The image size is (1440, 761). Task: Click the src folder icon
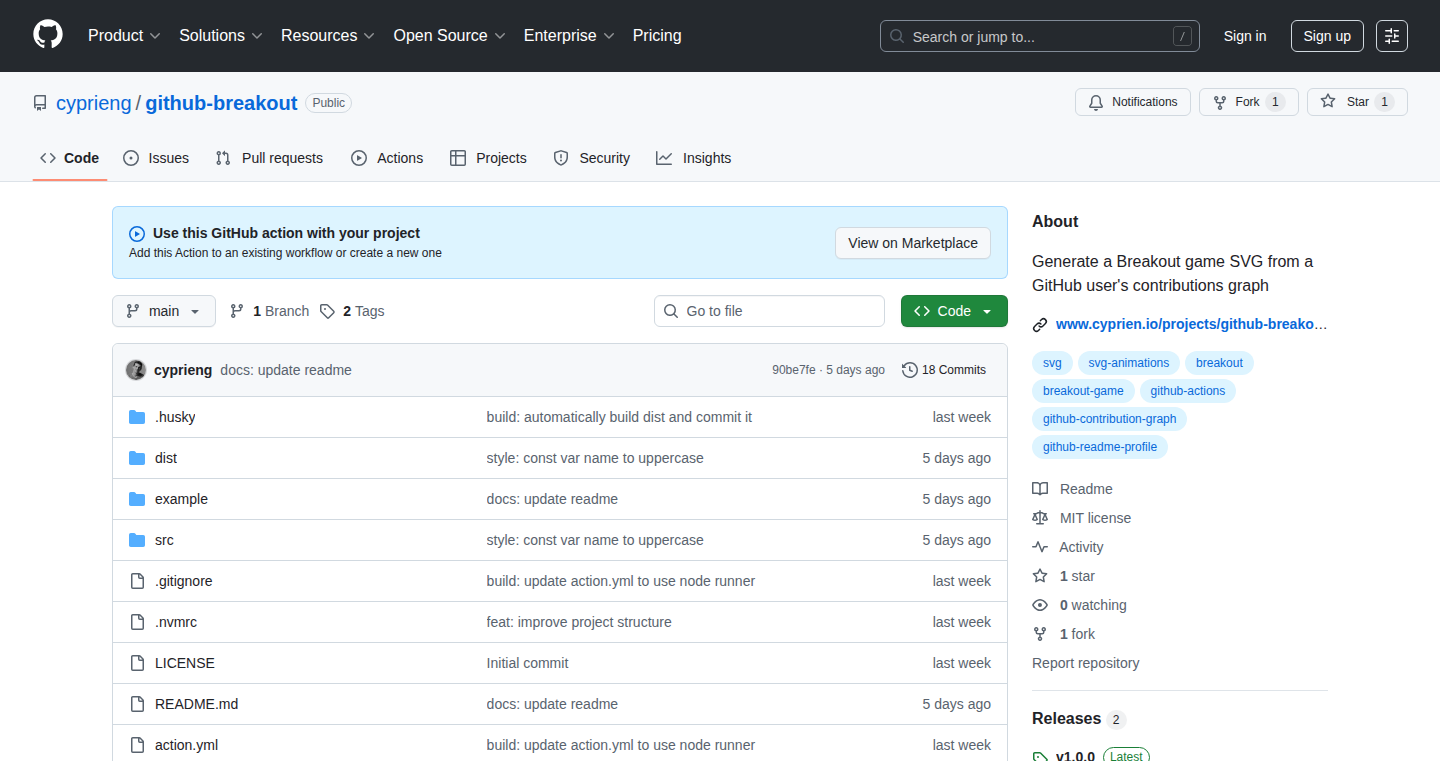coord(137,540)
